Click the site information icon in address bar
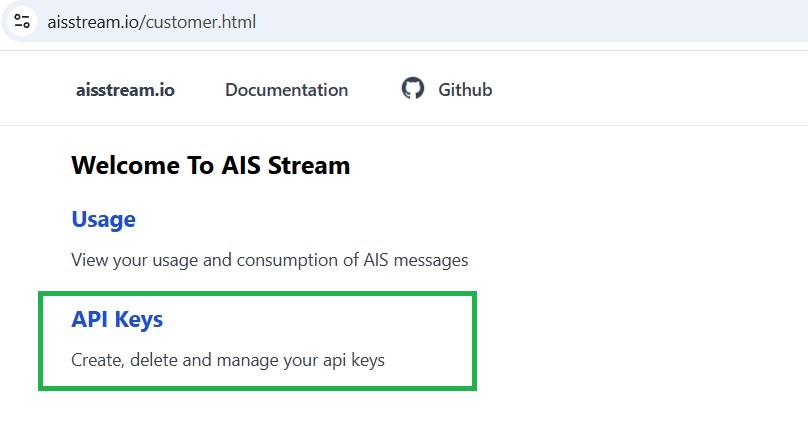The image size is (808, 431). pyautogui.click(x=22, y=21)
